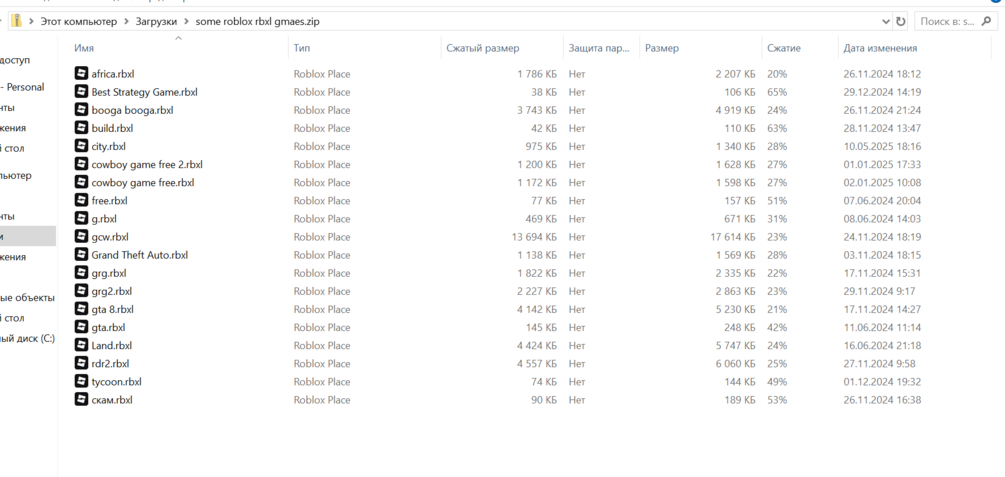Click the grg.rbxl file icon
Screen dimensions: 1005x477
tap(81, 272)
